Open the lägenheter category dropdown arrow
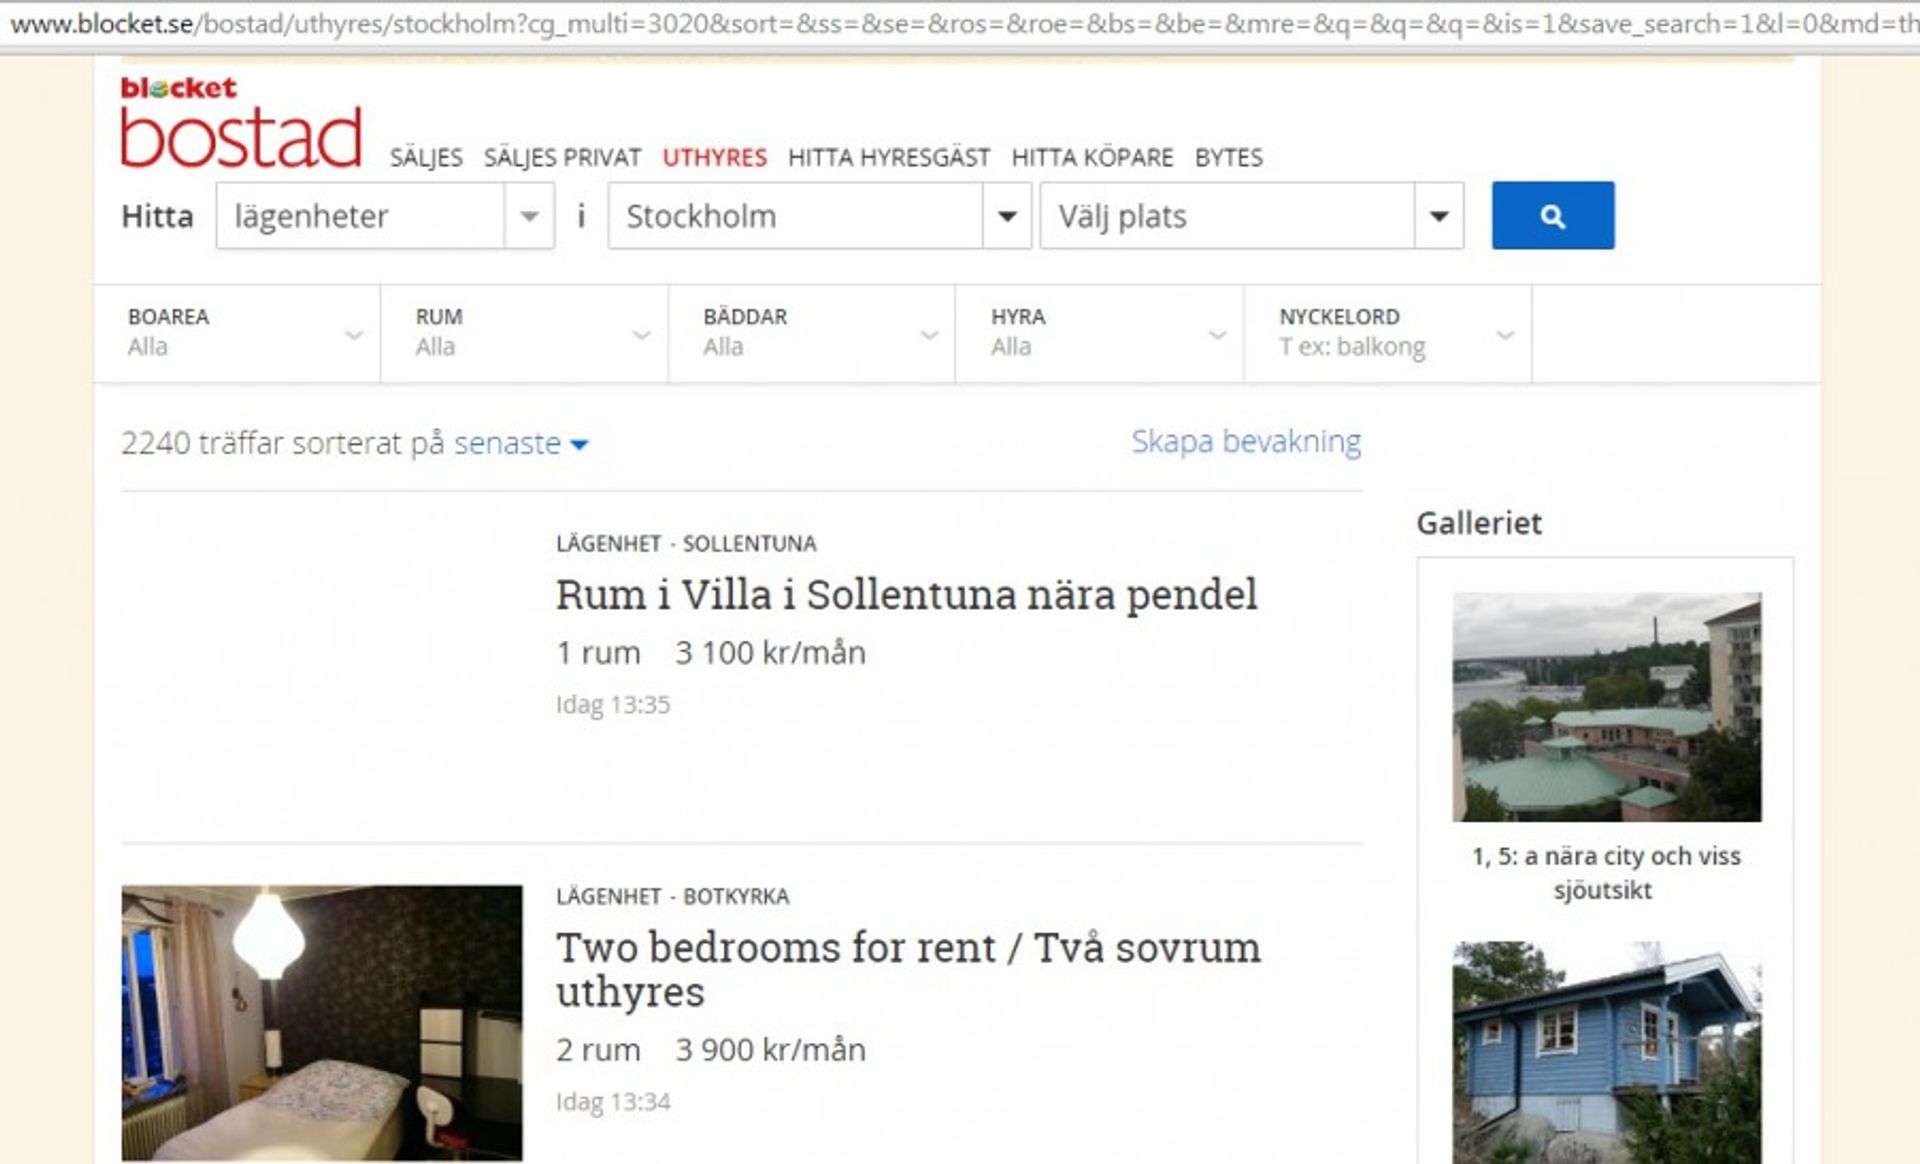The image size is (1920, 1164). (529, 216)
